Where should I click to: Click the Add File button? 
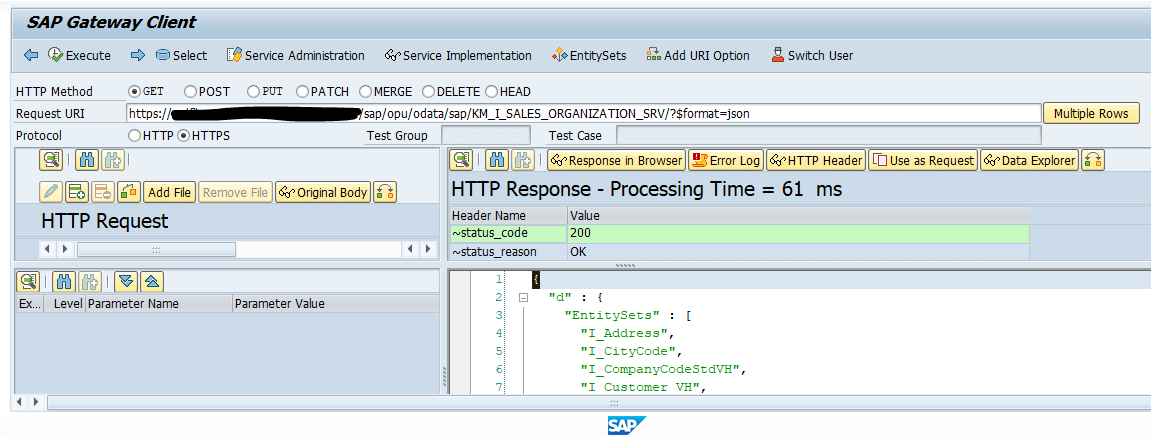click(170, 192)
